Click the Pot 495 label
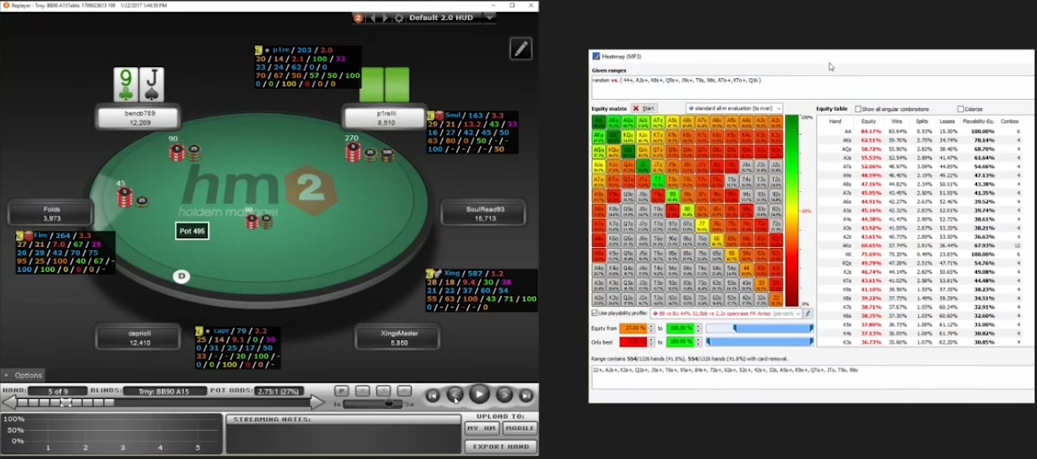Image resolution: width=1037 pixels, height=459 pixels. click(x=192, y=231)
